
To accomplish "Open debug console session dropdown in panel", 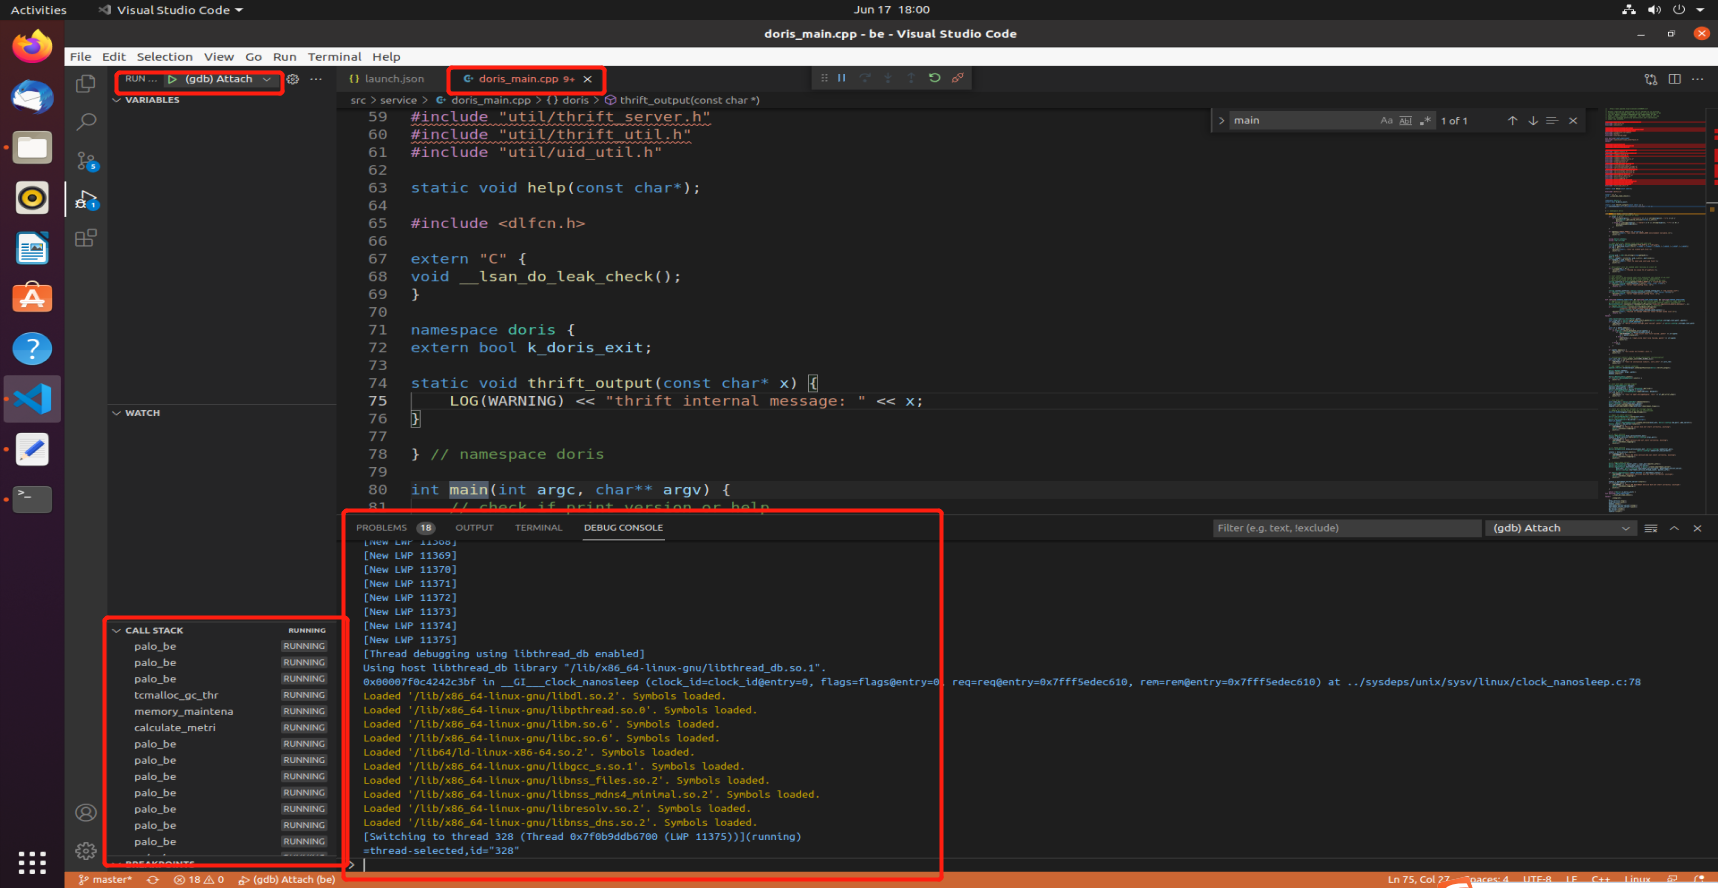I will click(x=1560, y=528).
